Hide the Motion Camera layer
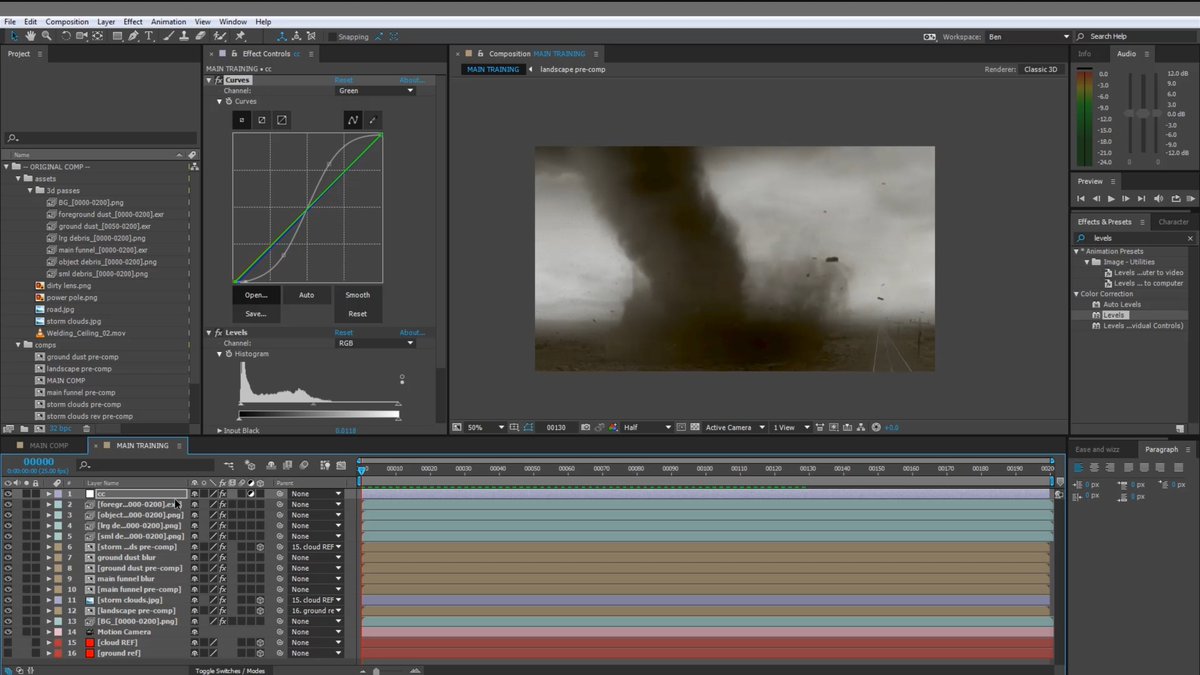Image resolution: width=1200 pixels, height=675 pixels. [x=8, y=632]
